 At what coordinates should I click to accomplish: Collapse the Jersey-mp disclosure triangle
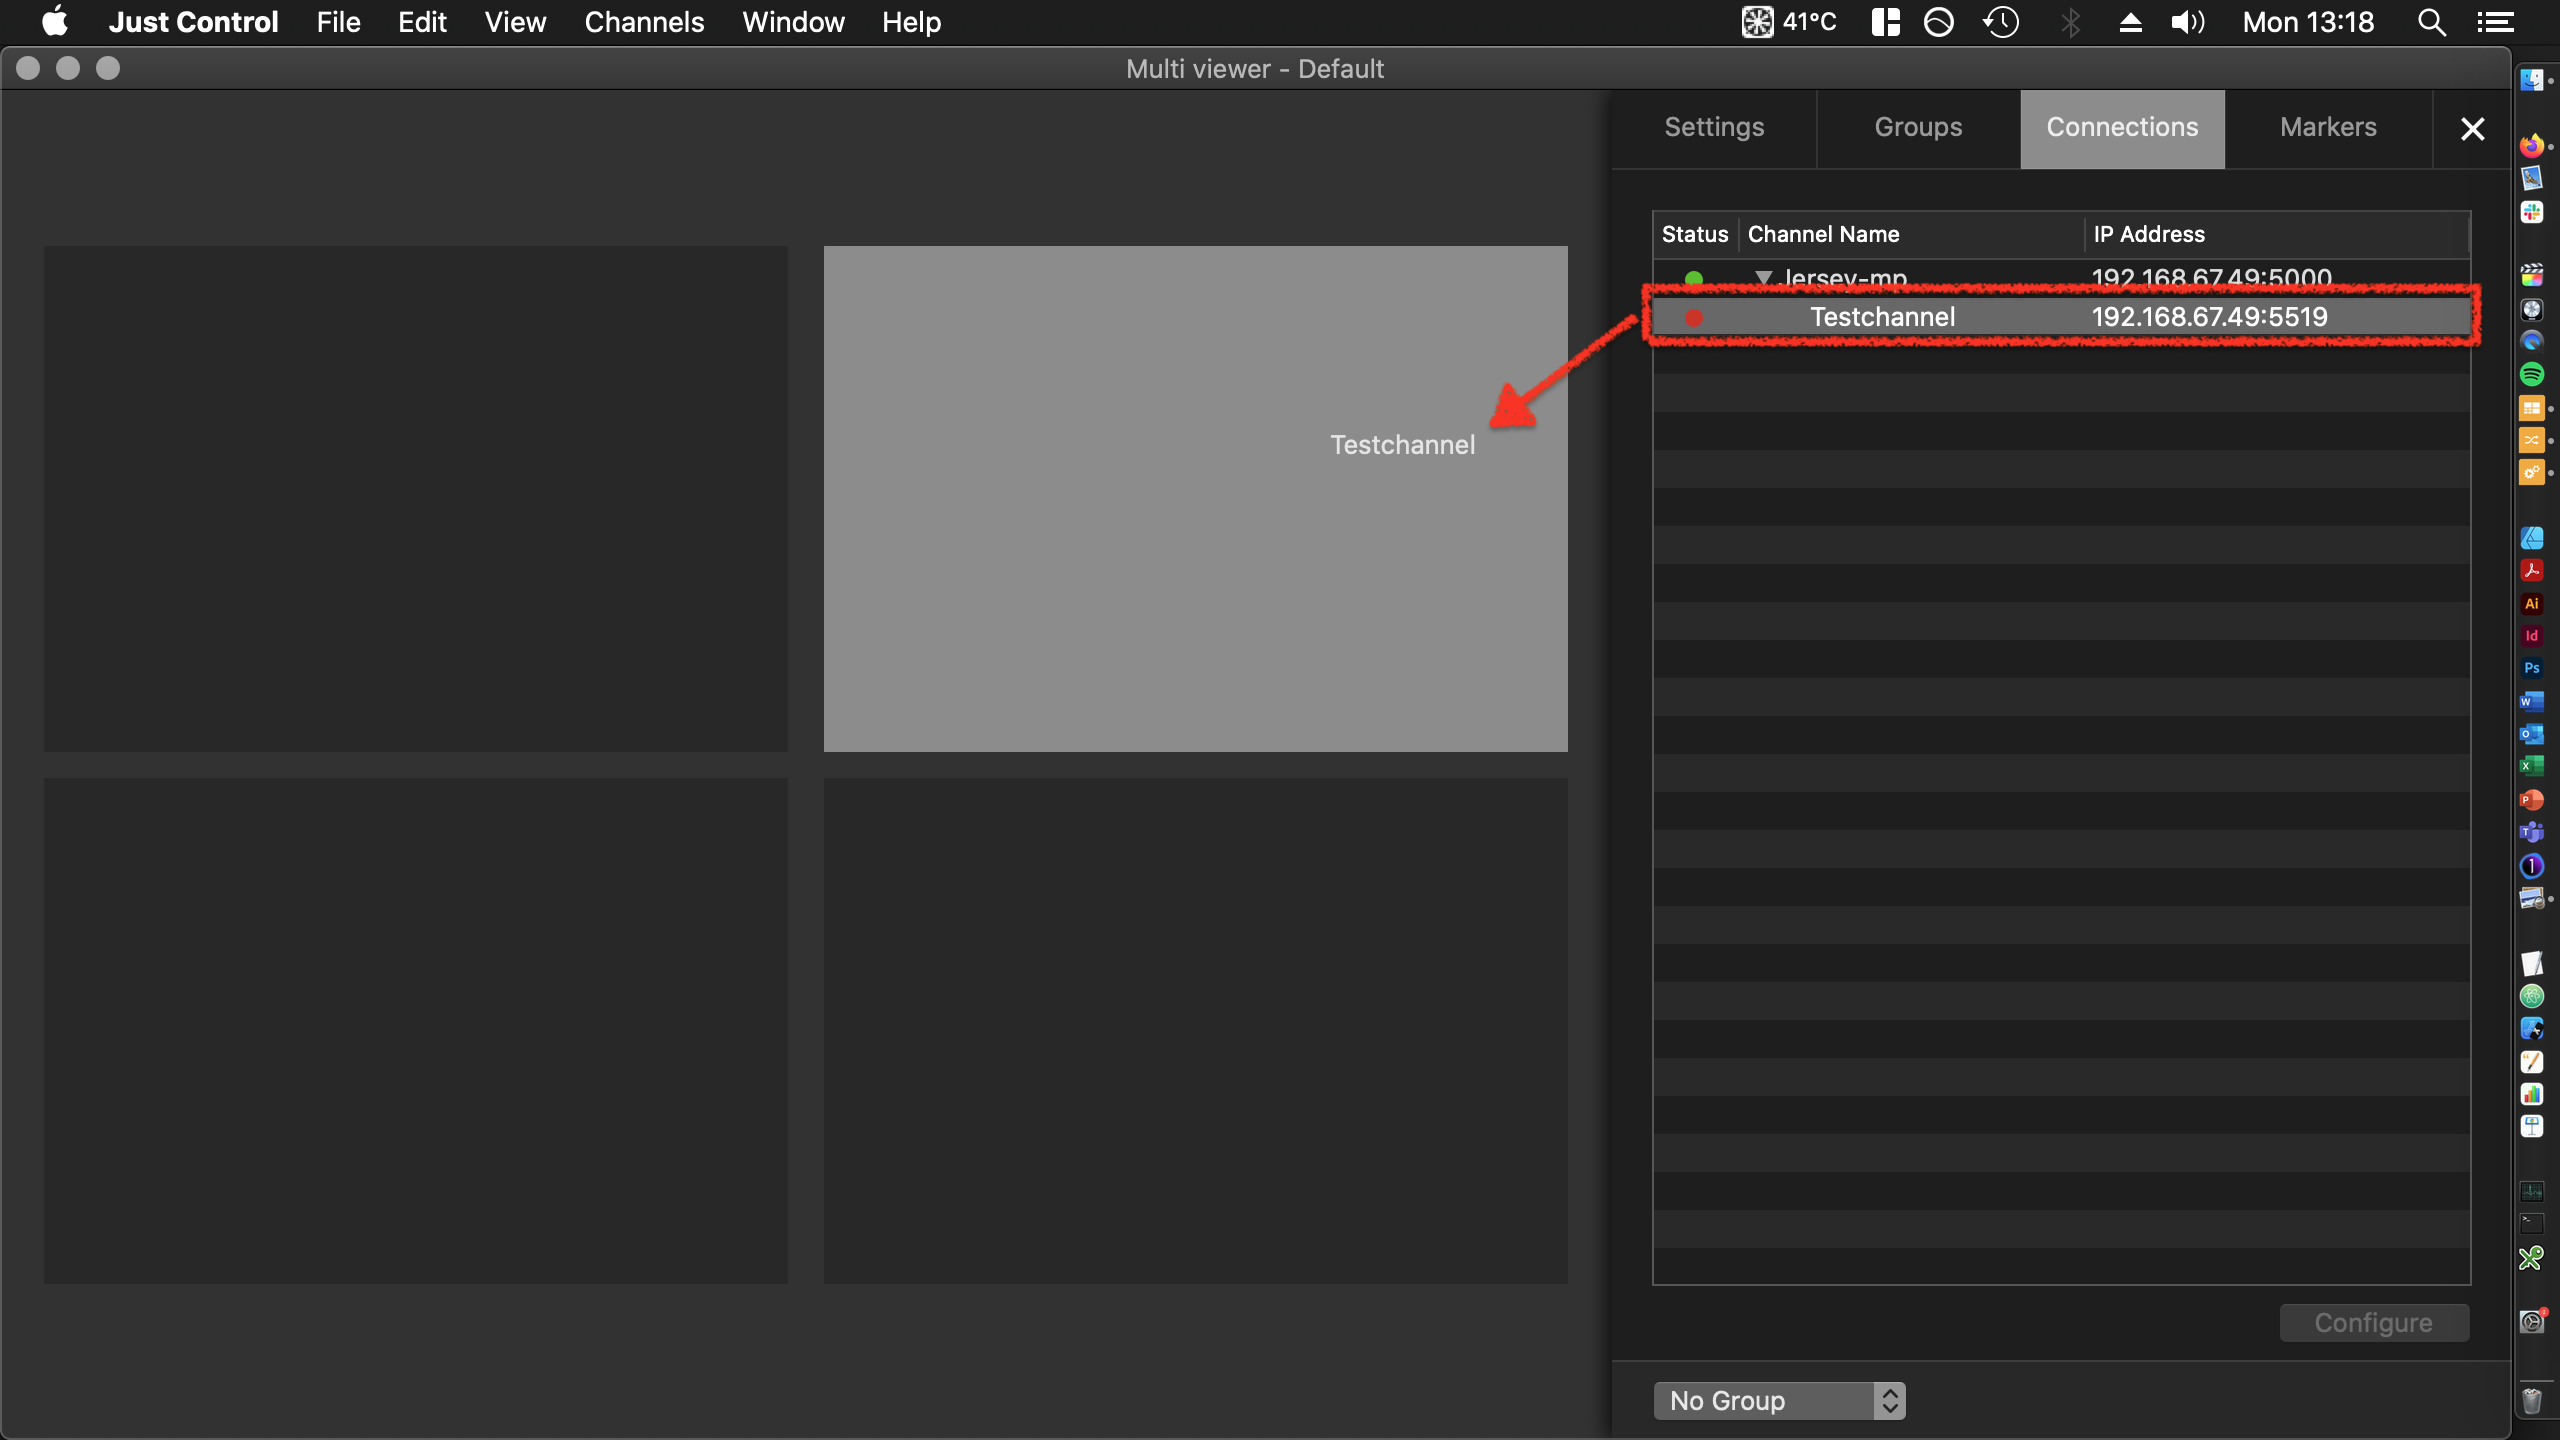1764,277
